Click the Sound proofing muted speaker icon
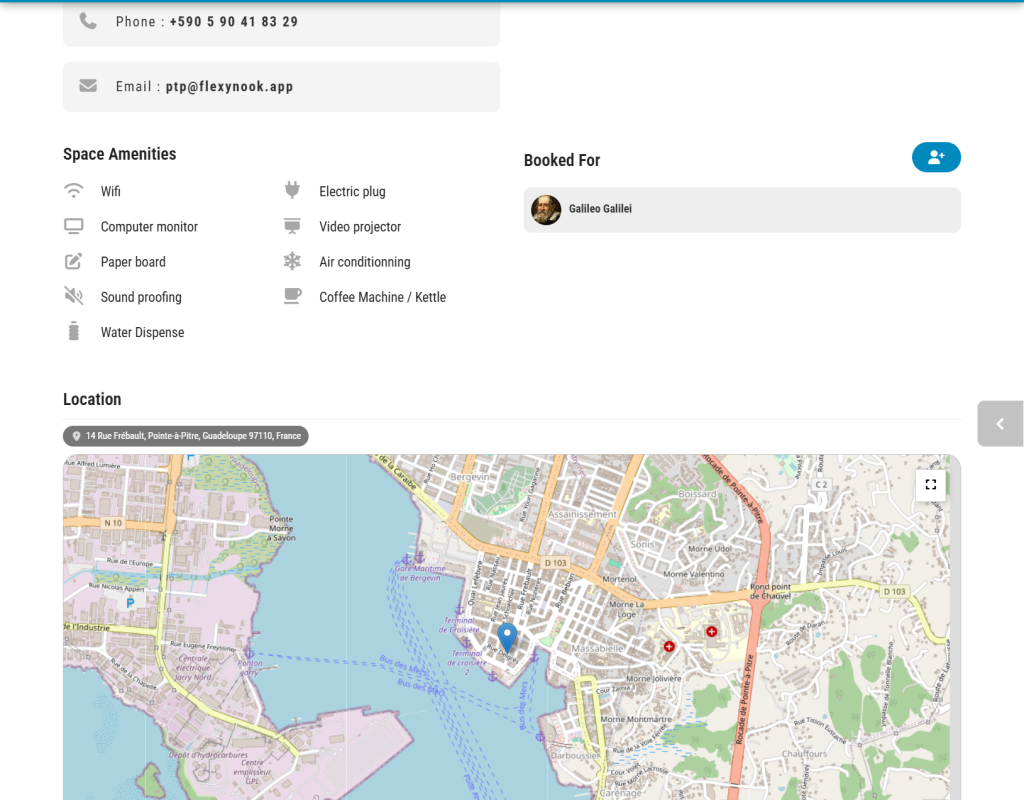The width and height of the screenshot is (1024, 800). pyautogui.click(x=74, y=296)
